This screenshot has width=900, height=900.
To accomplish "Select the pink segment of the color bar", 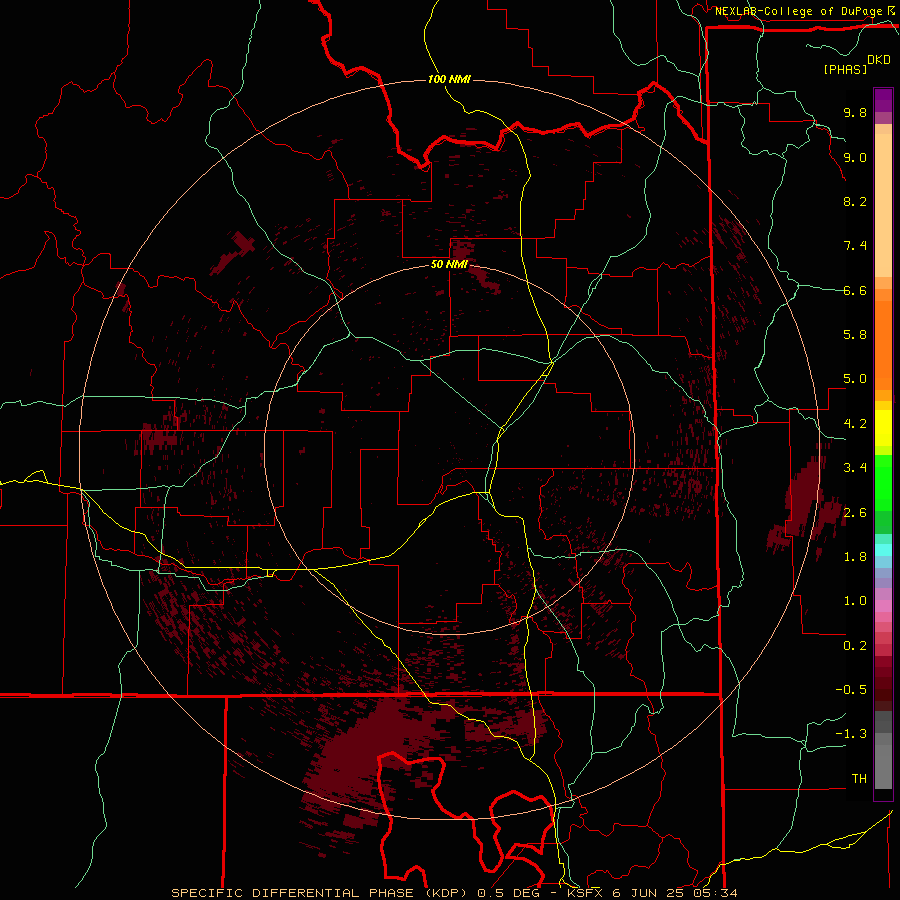I will (x=883, y=605).
